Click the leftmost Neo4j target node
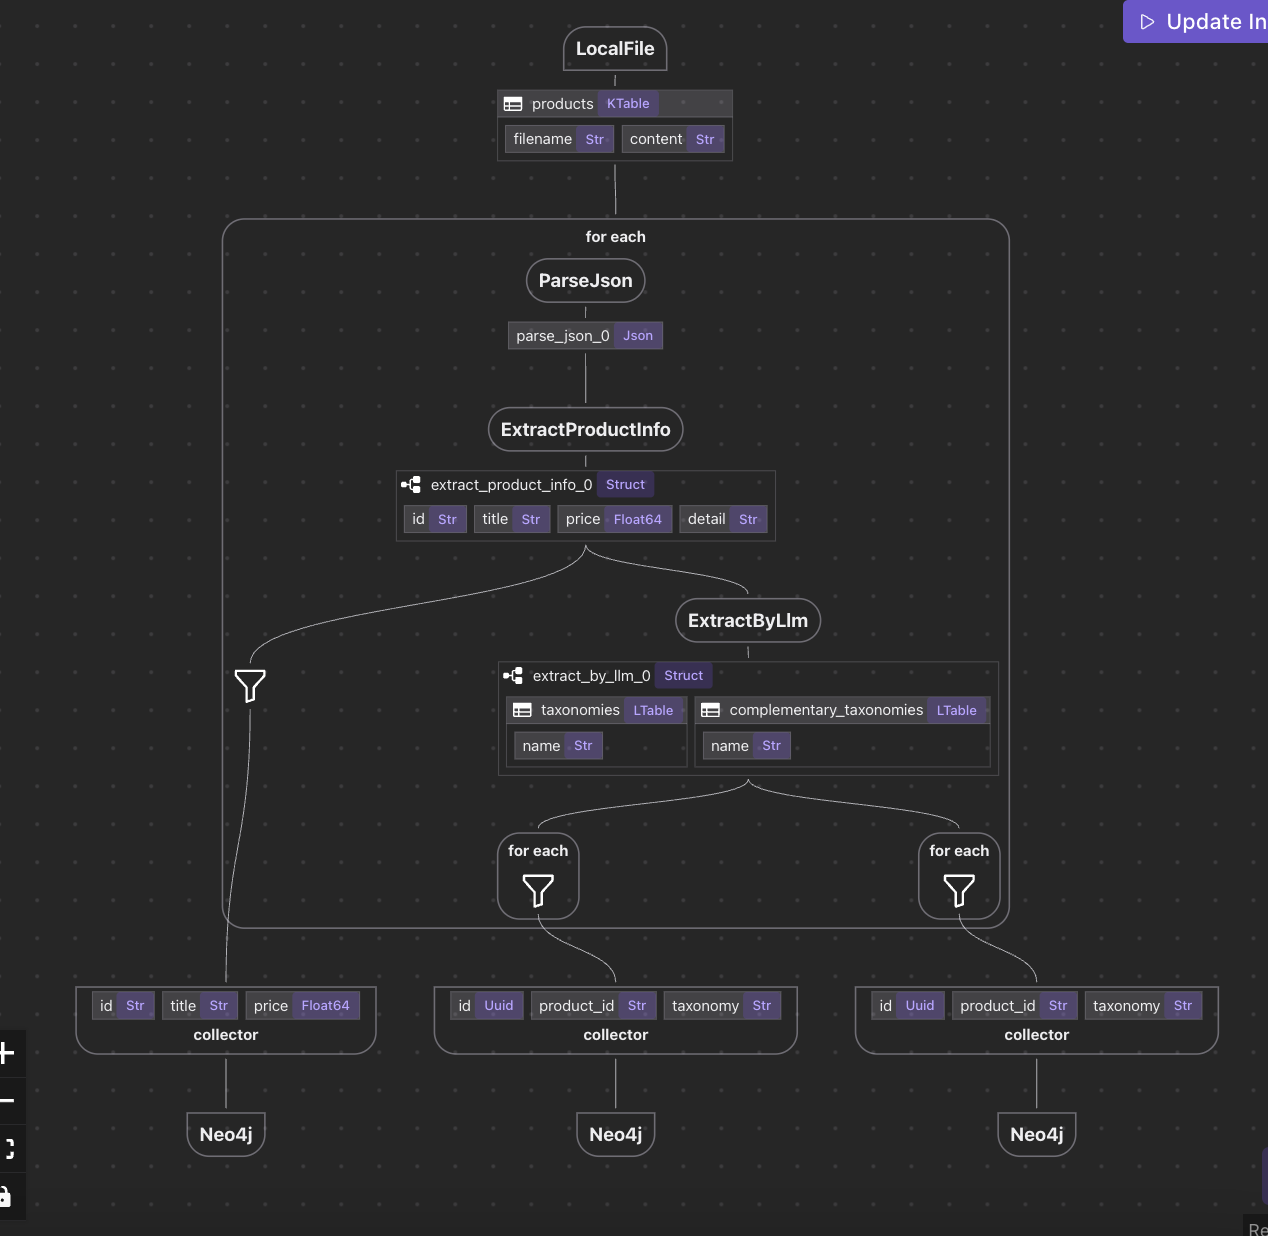The image size is (1268, 1236). pos(226,1135)
